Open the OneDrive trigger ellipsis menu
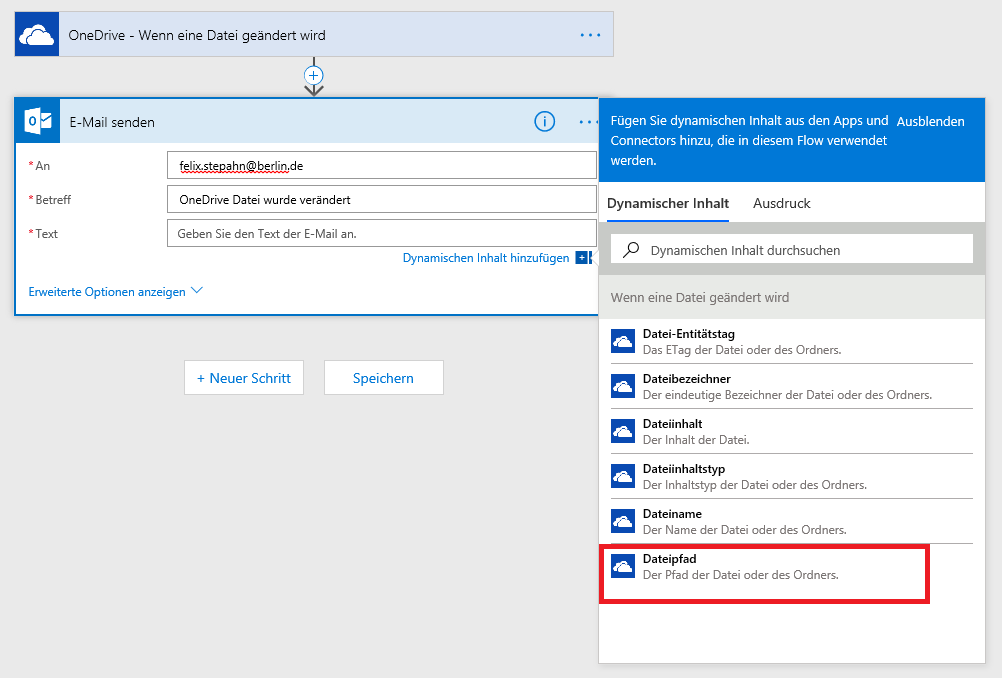The height and width of the screenshot is (678, 1002). pos(590,35)
